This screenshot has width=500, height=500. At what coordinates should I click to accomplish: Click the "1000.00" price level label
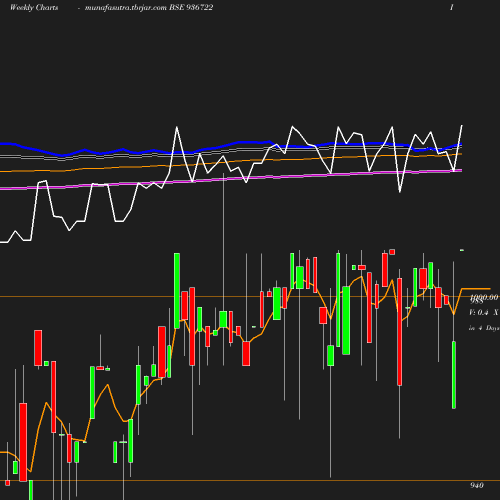coord(484,296)
